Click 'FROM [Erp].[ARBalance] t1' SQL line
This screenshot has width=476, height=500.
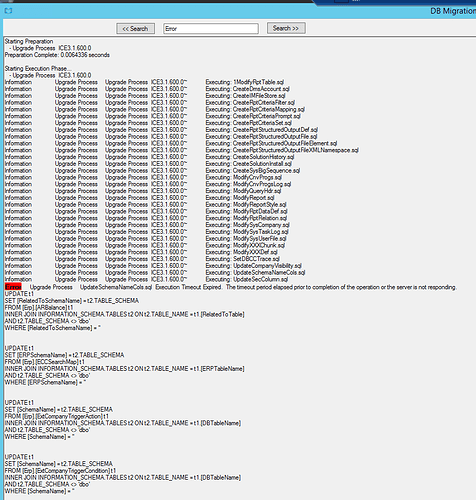(x=39, y=308)
